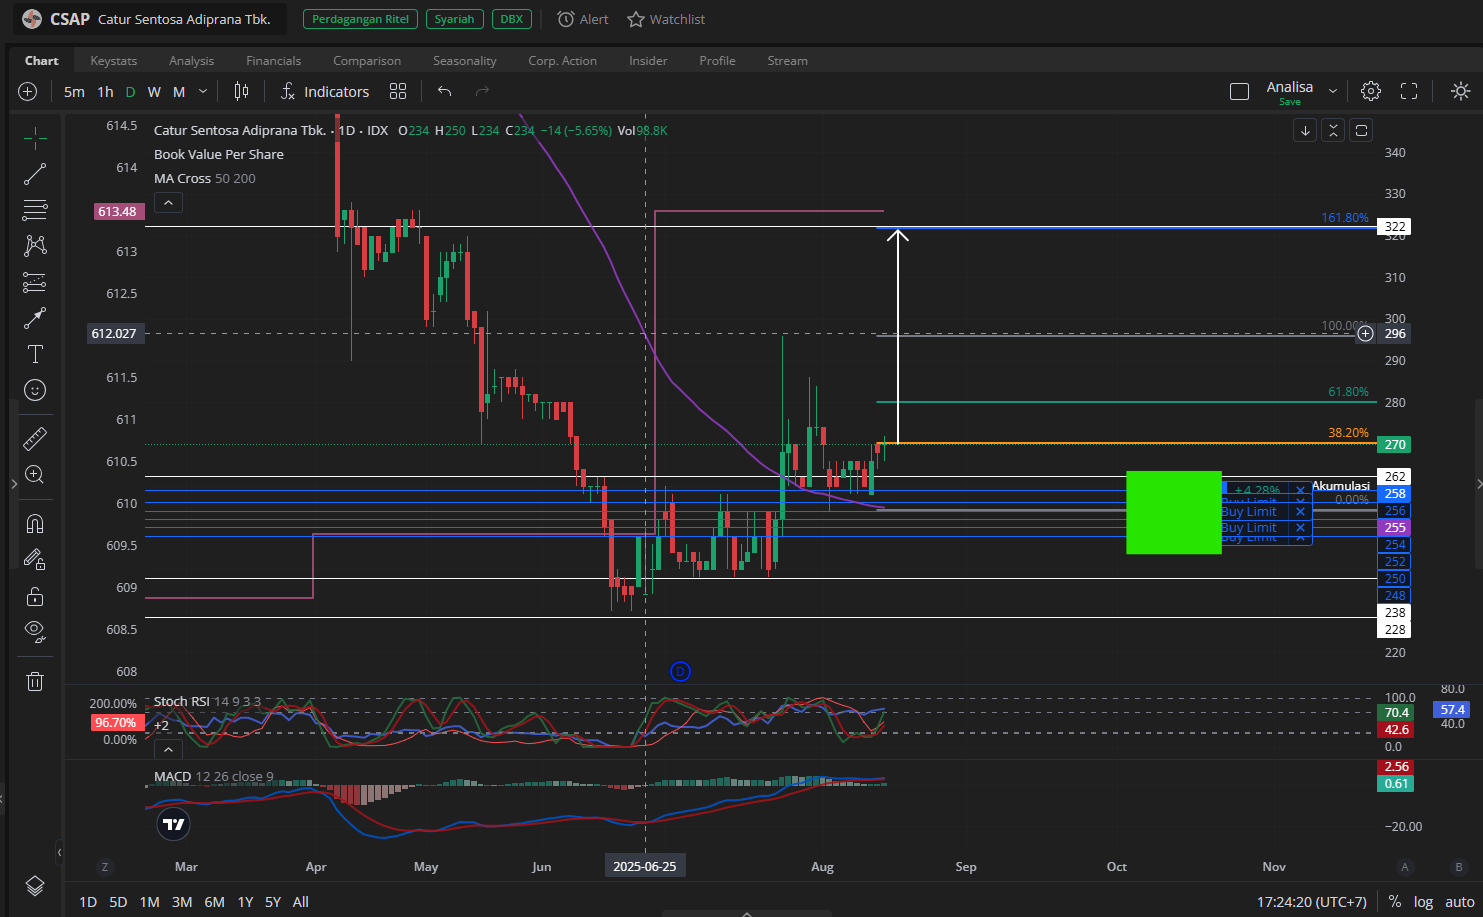Toggle stay in drawing mode

[x=35, y=560]
